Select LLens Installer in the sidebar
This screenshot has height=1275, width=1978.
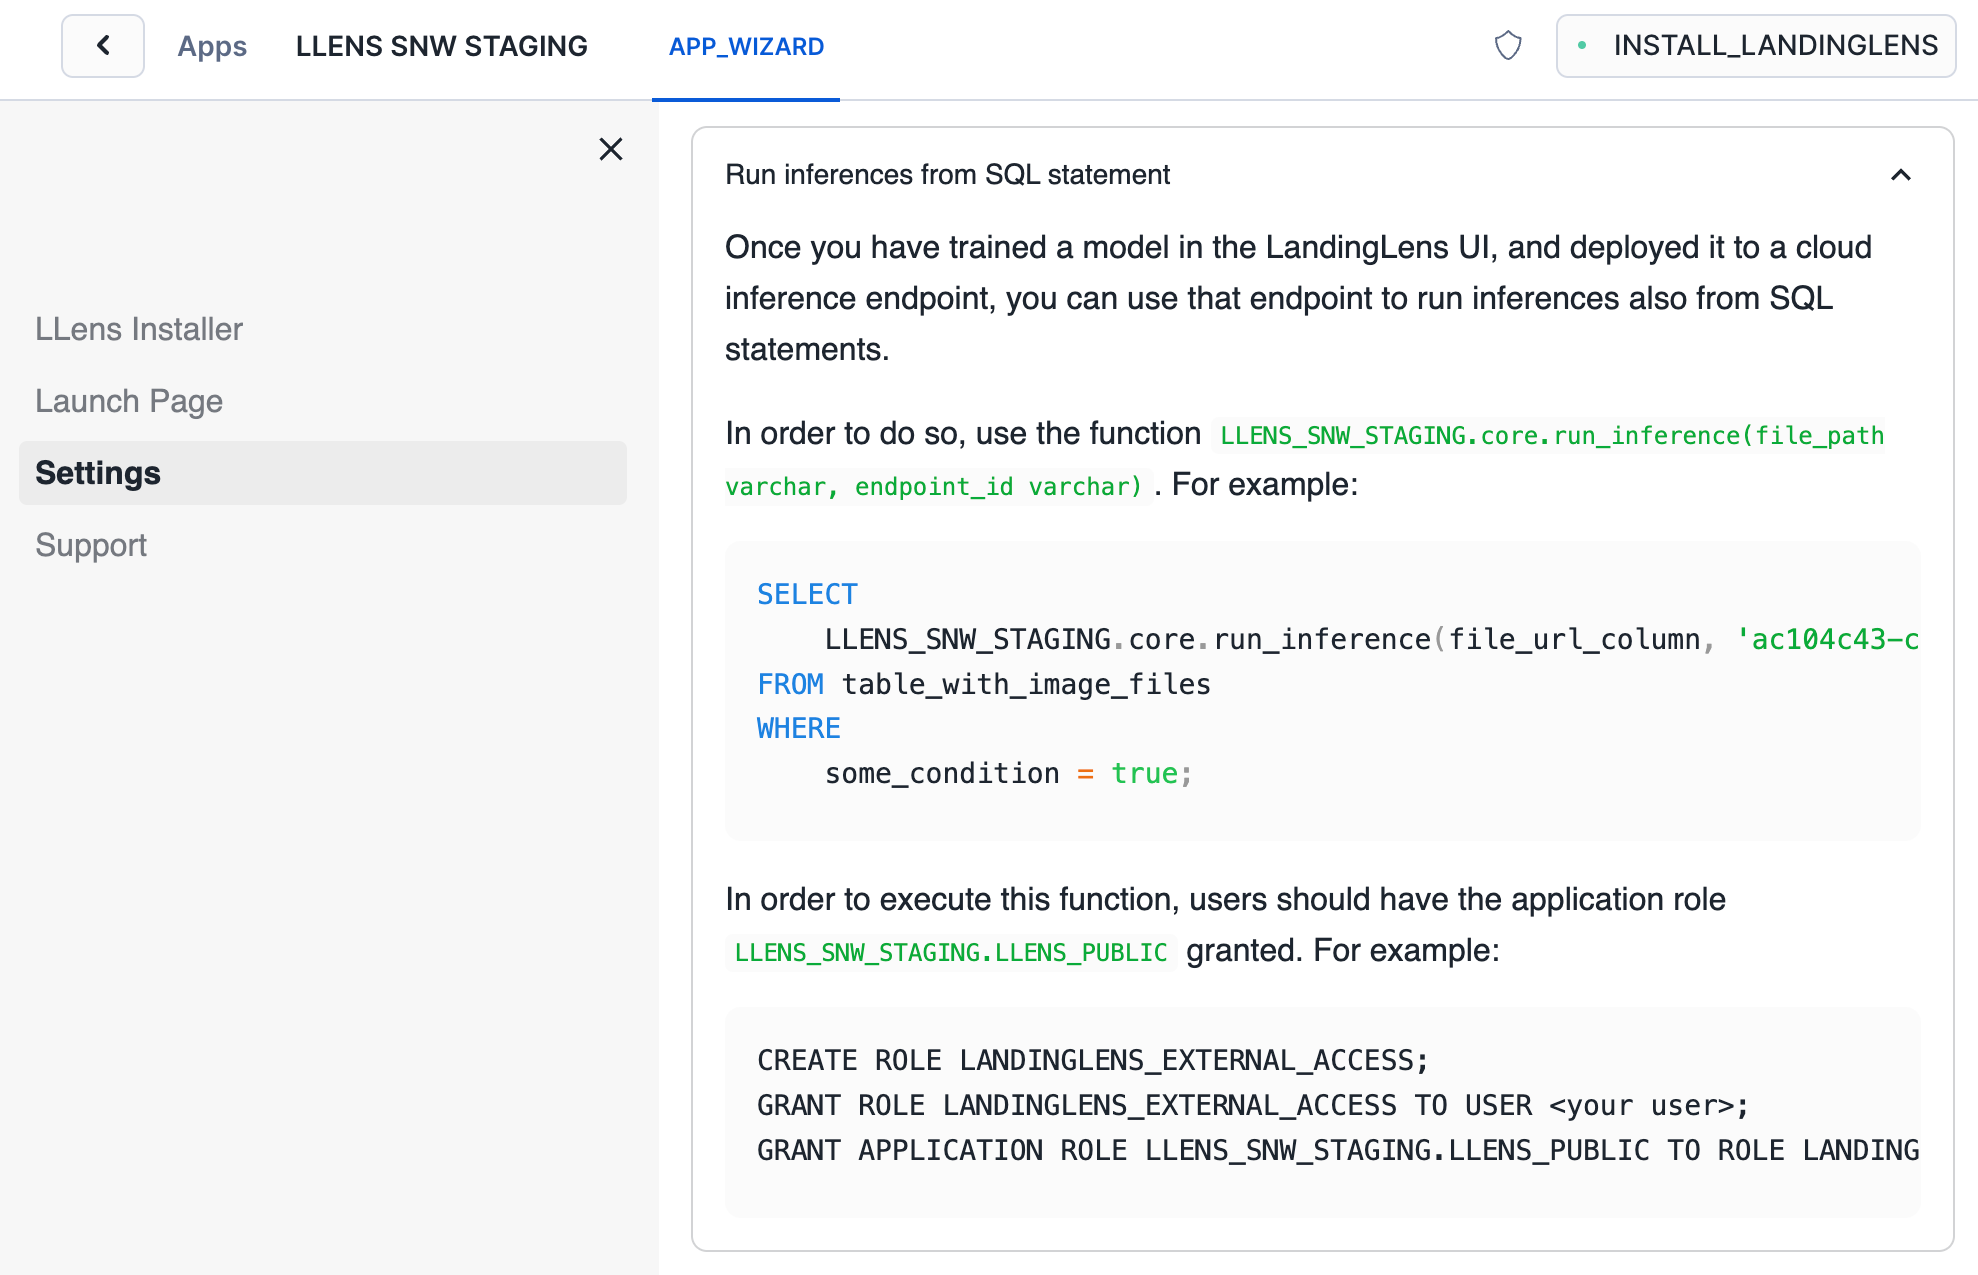(x=139, y=329)
